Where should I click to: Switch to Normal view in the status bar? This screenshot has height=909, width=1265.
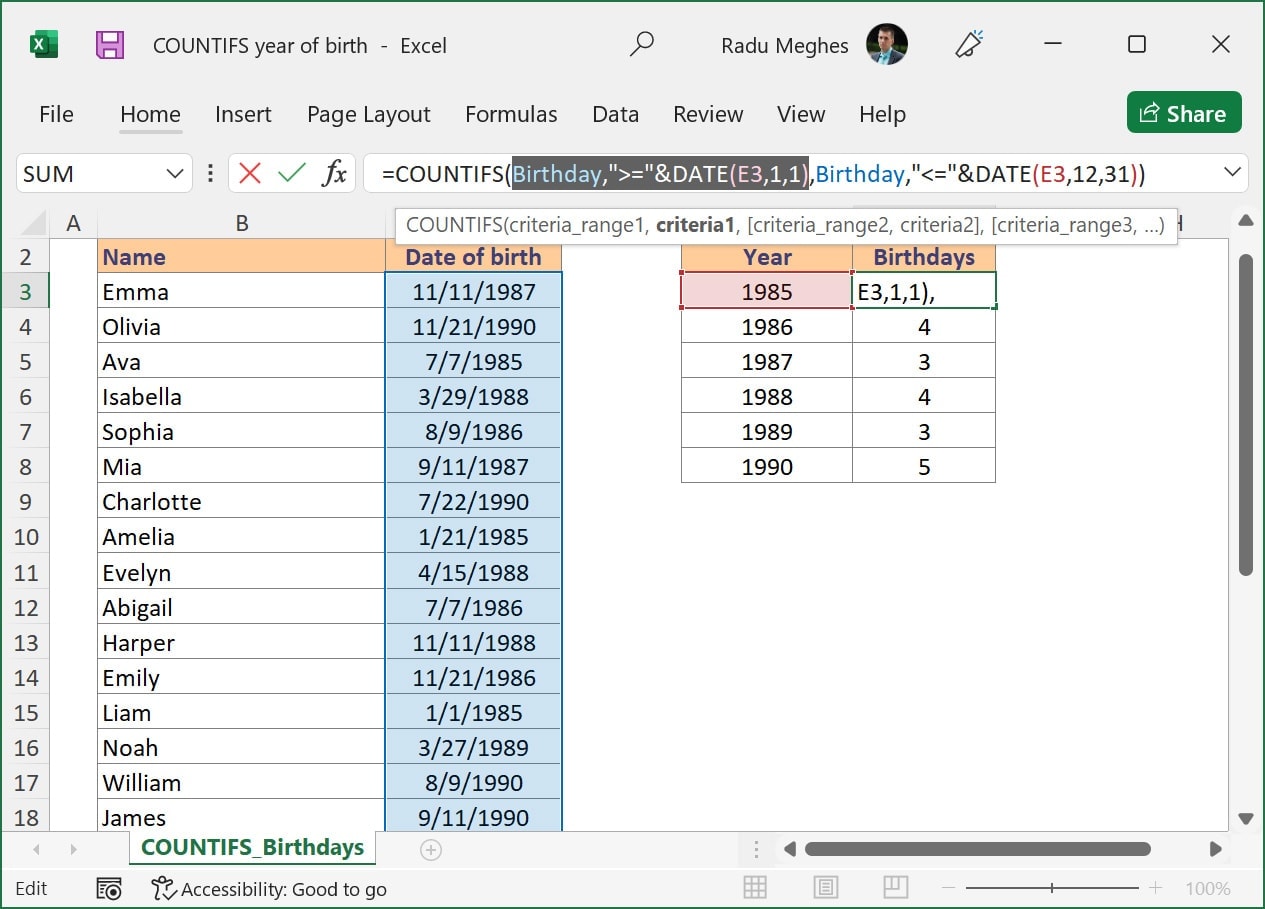click(753, 888)
